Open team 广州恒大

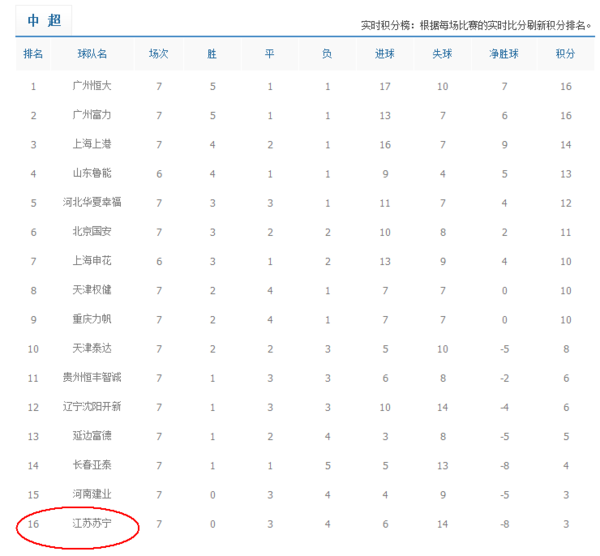(x=92, y=86)
